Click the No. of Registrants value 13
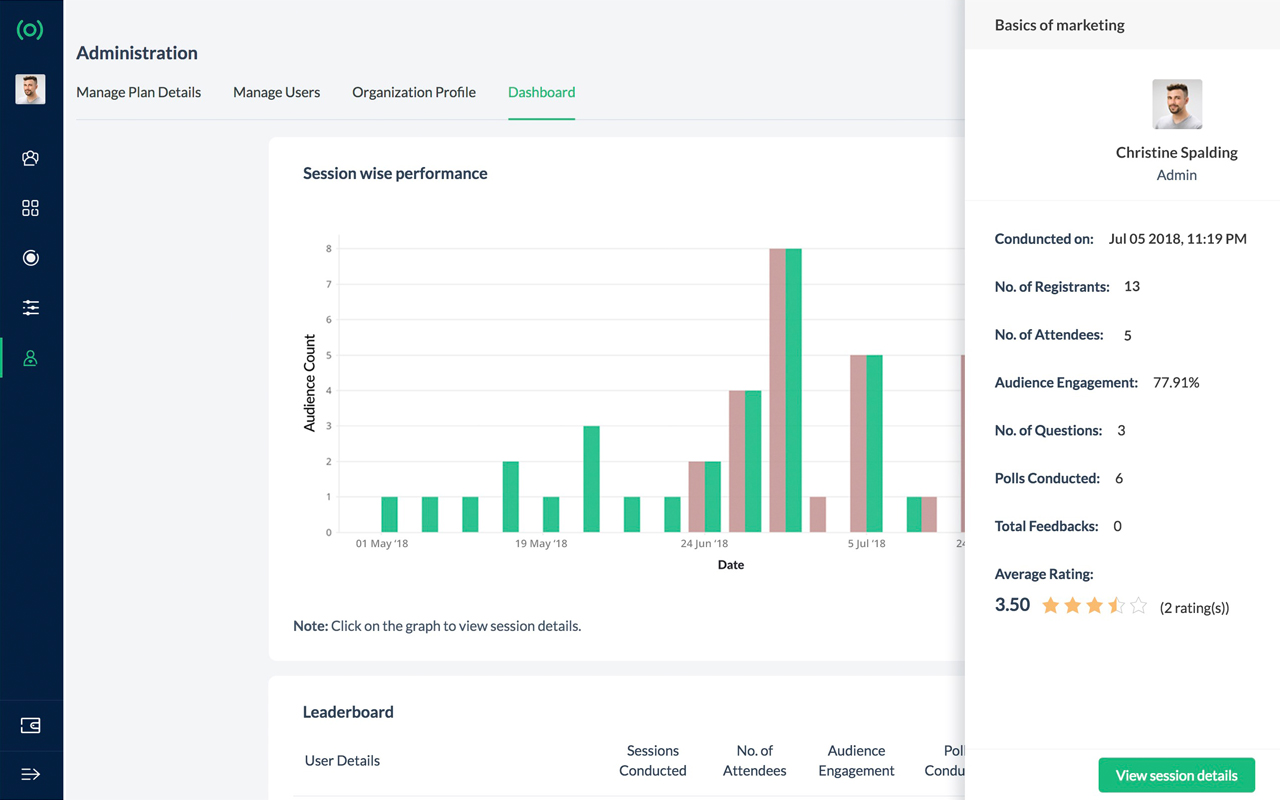 tap(1132, 286)
